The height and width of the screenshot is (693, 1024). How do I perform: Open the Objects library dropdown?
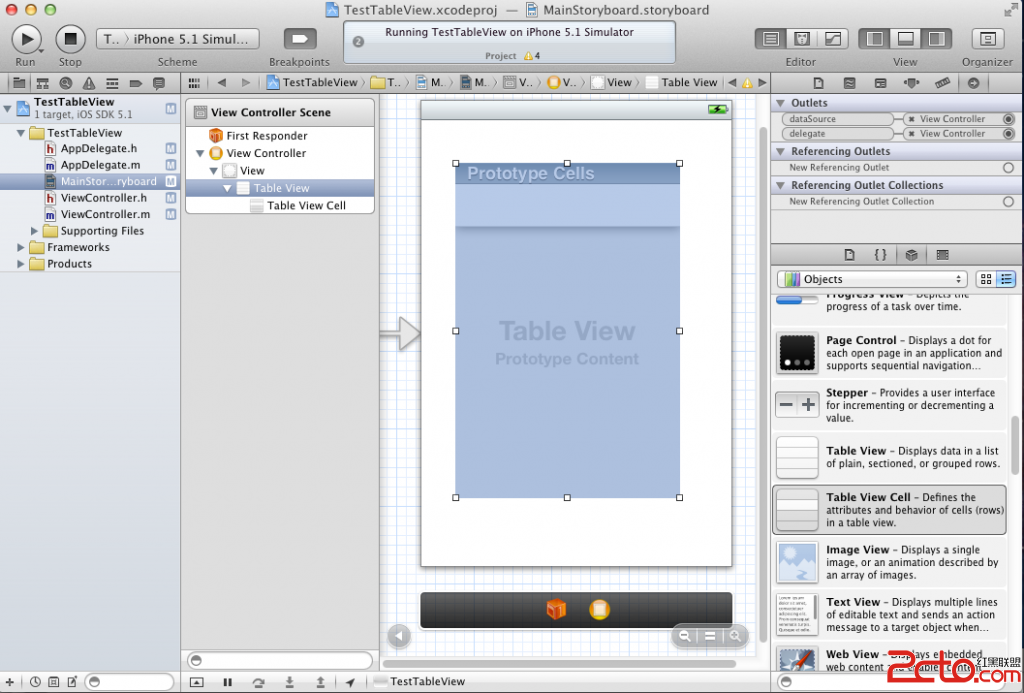[872, 279]
